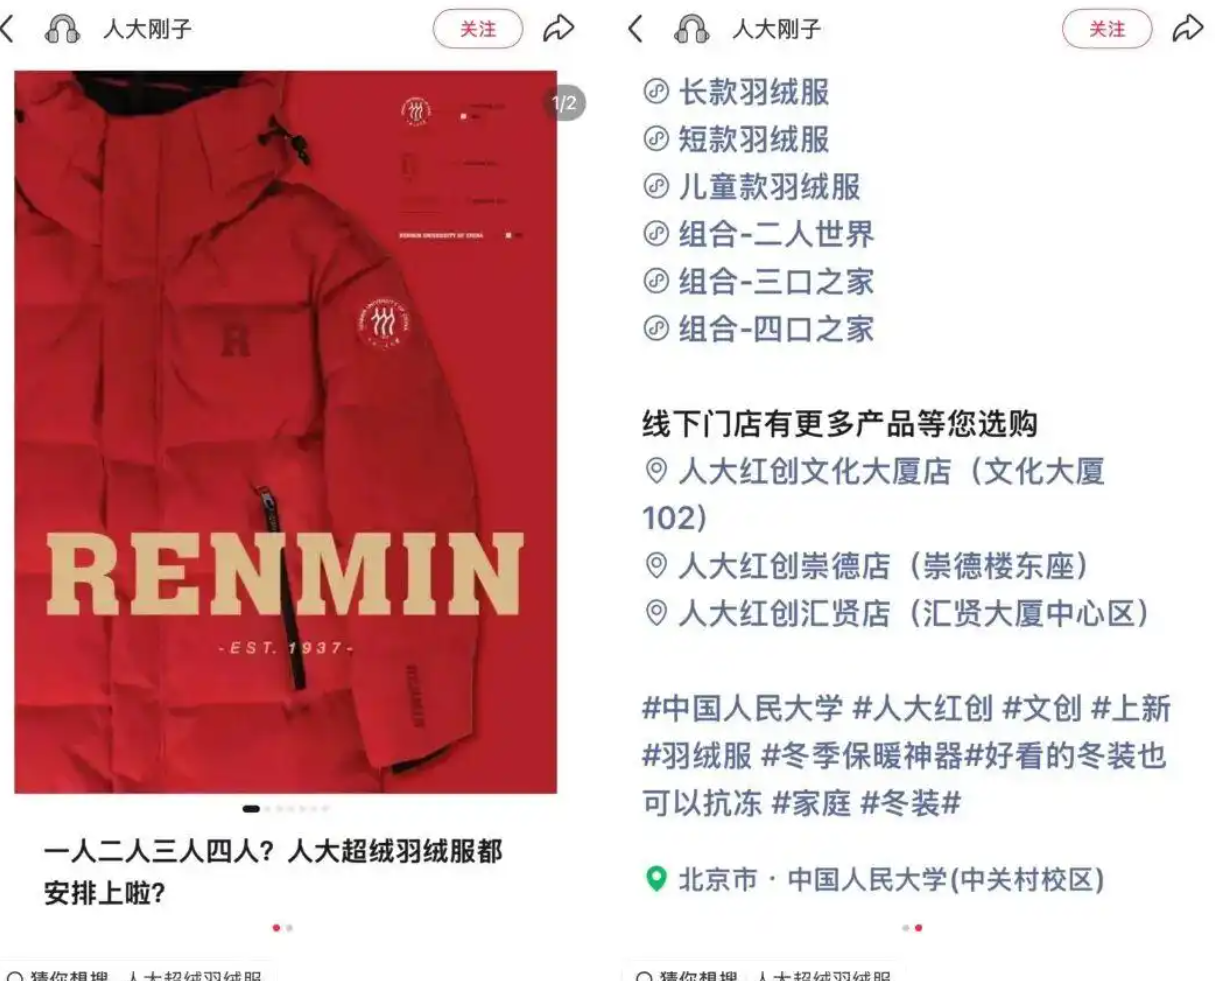Tap the 1/2 image counter badge
Image resolution: width=1215 pixels, height=981 pixels.
tap(564, 103)
